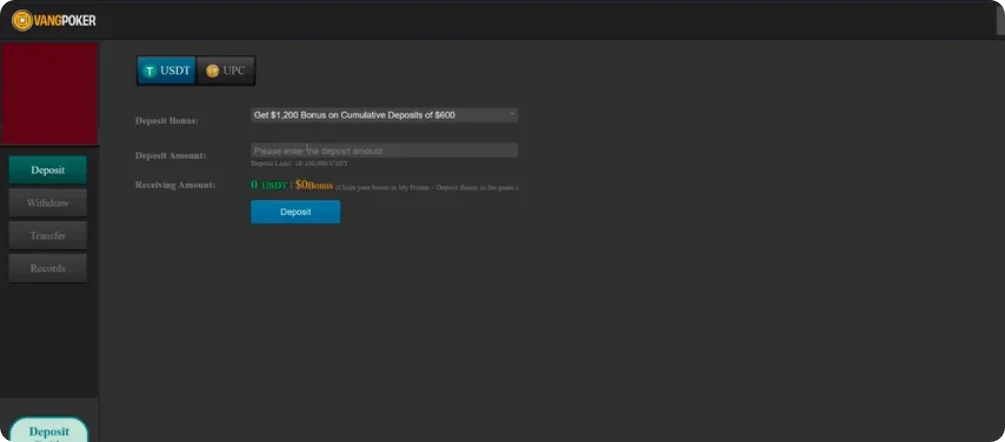Screen dimensions: 1005x442
Task: Click the green USDT Tether coin icon
Action: click(x=150, y=71)
